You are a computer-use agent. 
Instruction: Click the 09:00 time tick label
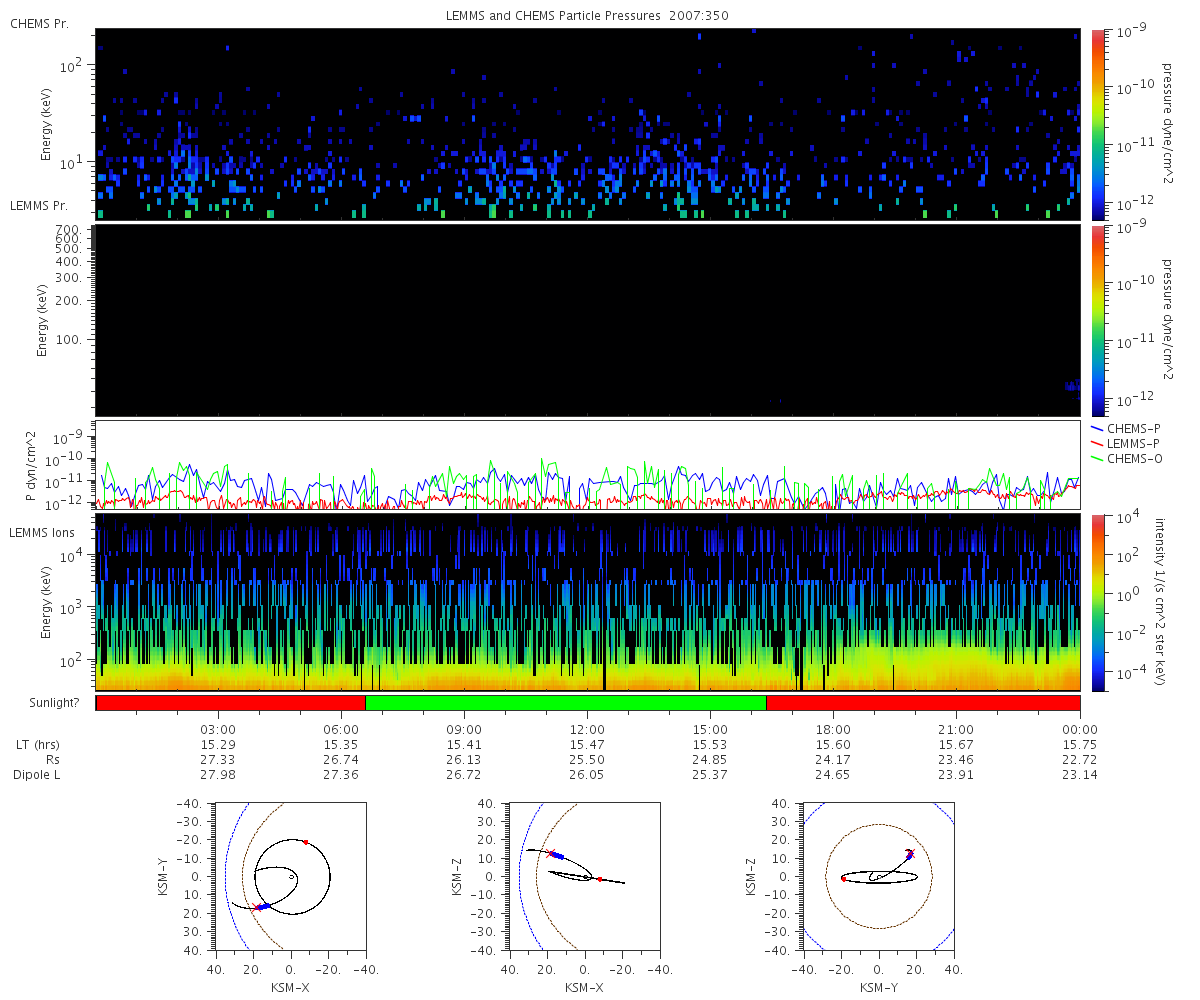(464, 730)
